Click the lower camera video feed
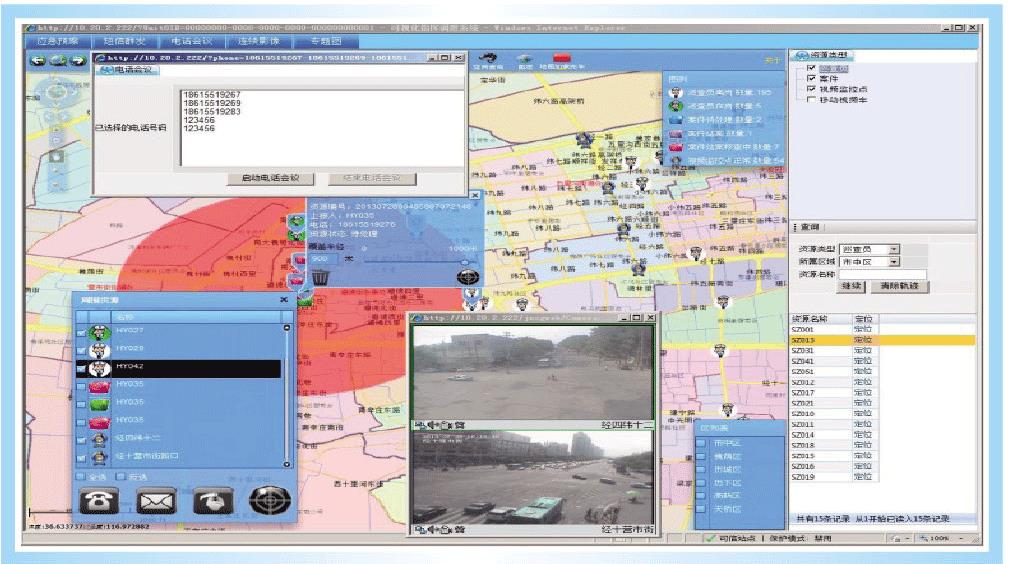The image size is (1009, 564). (533, 477)
